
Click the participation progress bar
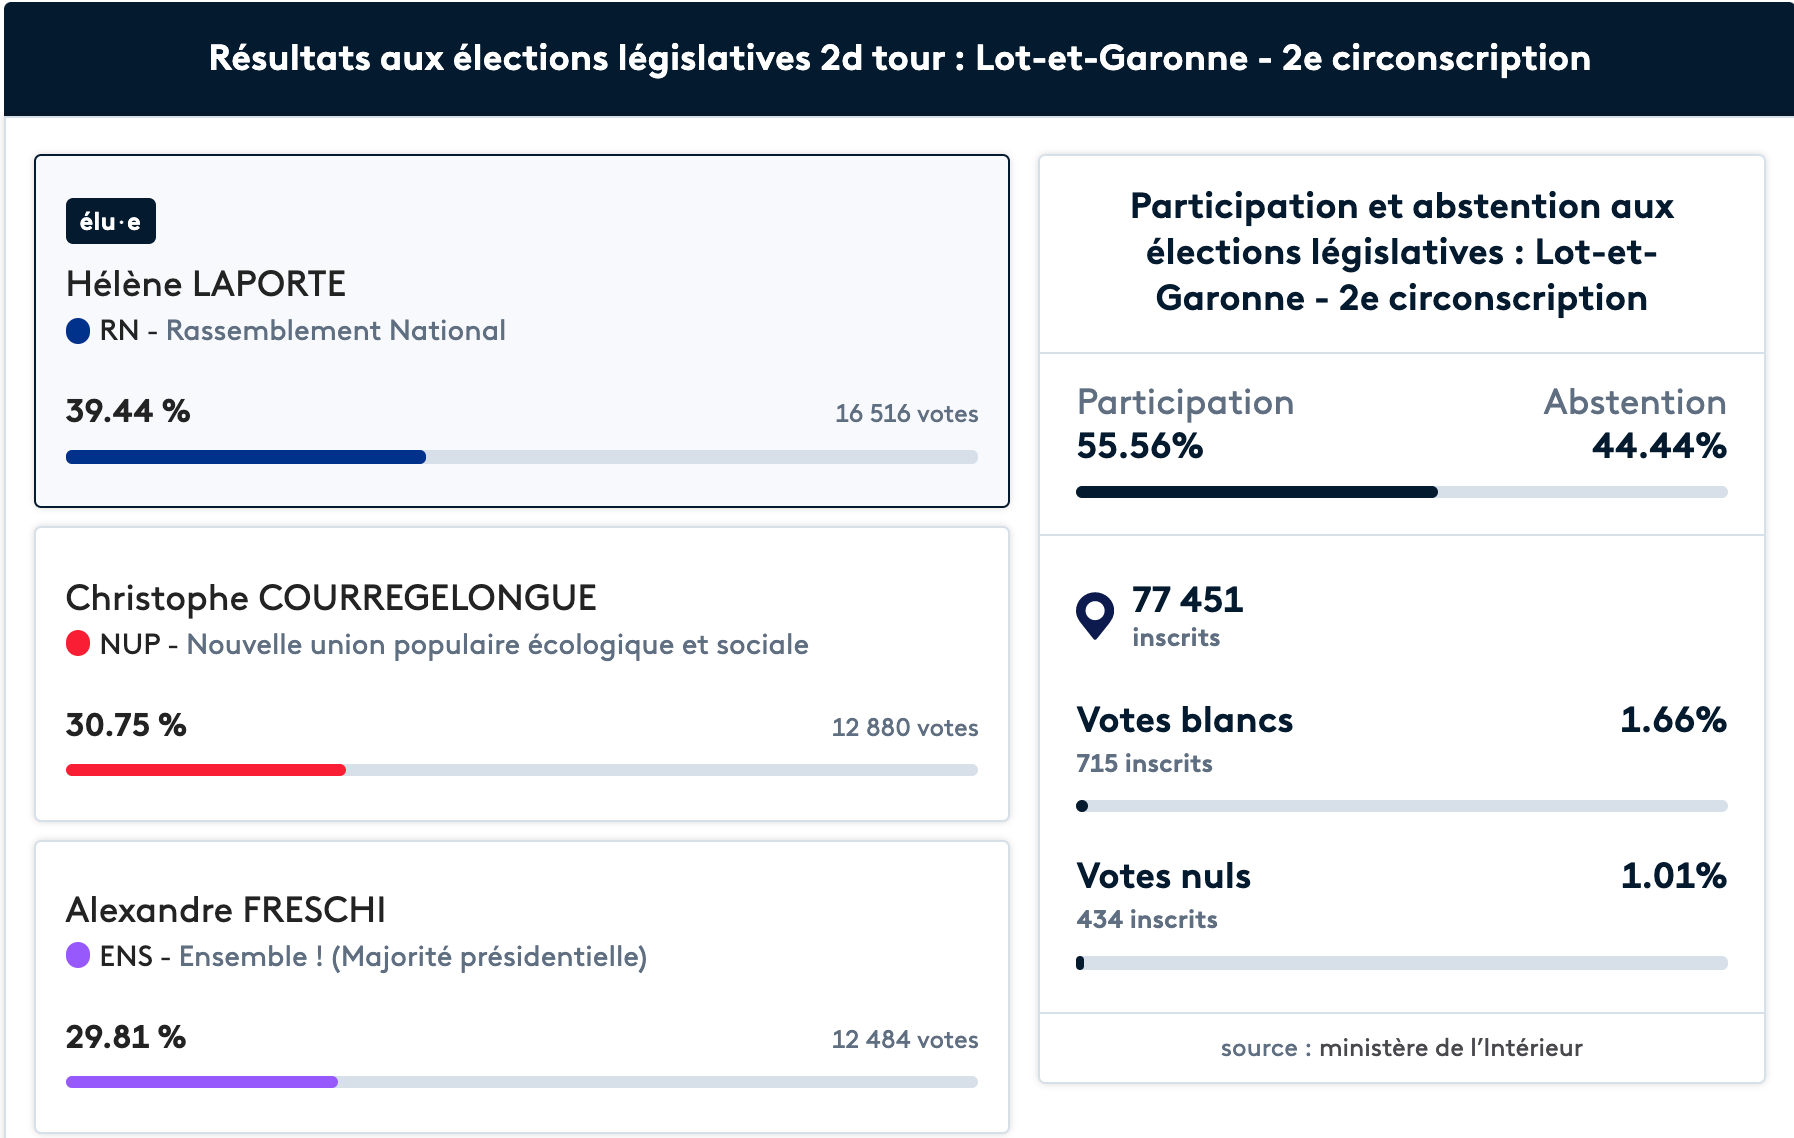click(x=1401, y=492)
